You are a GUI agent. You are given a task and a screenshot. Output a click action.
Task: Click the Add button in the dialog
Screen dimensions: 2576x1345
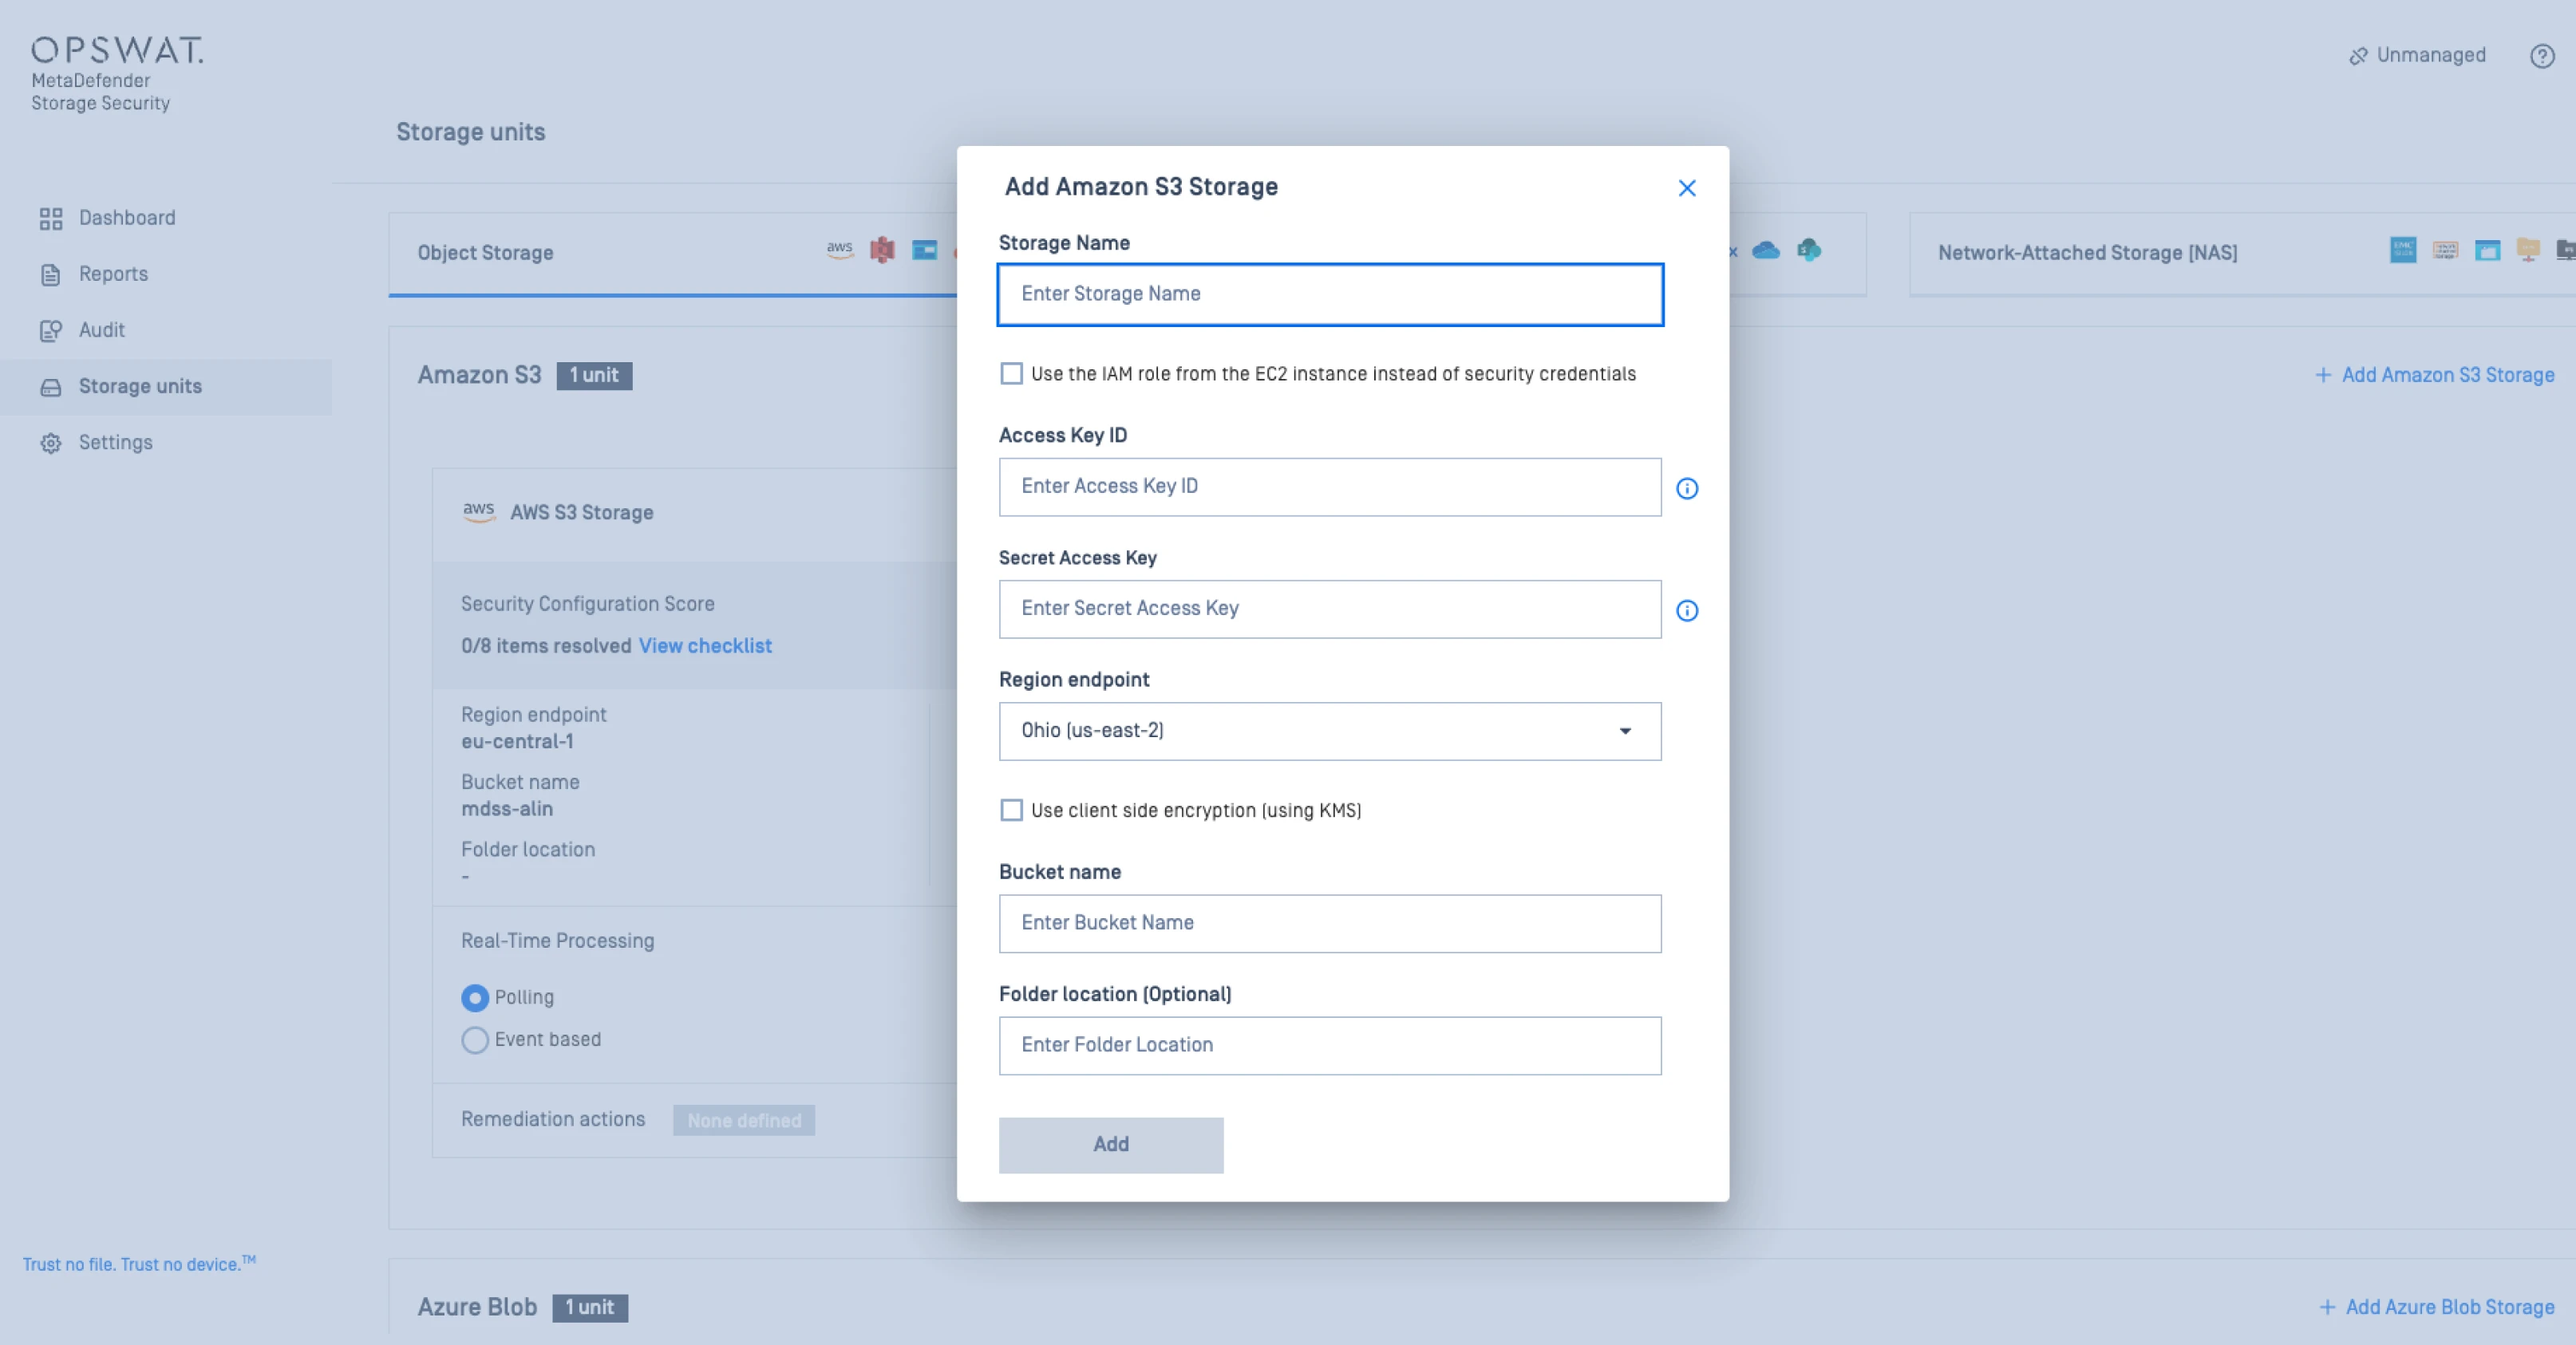[1110, 1145]
